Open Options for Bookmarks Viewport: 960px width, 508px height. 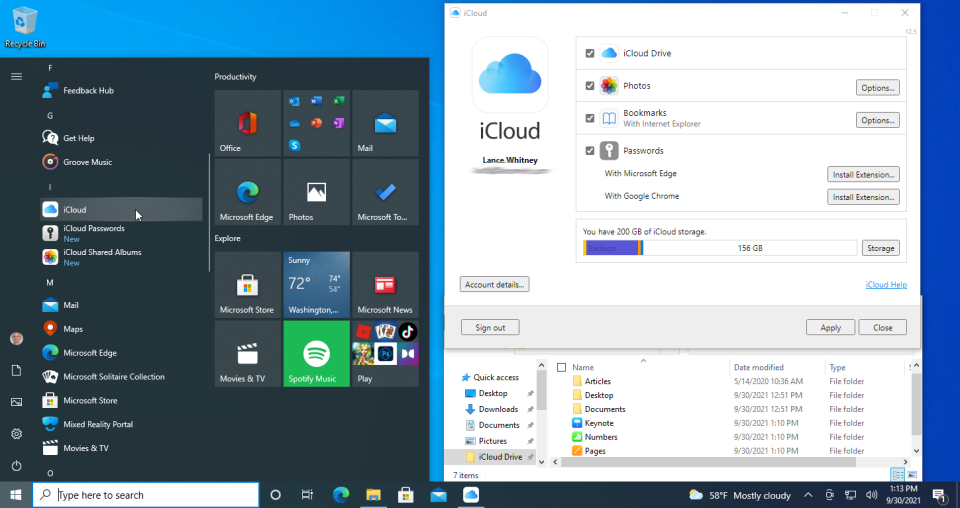877,121
